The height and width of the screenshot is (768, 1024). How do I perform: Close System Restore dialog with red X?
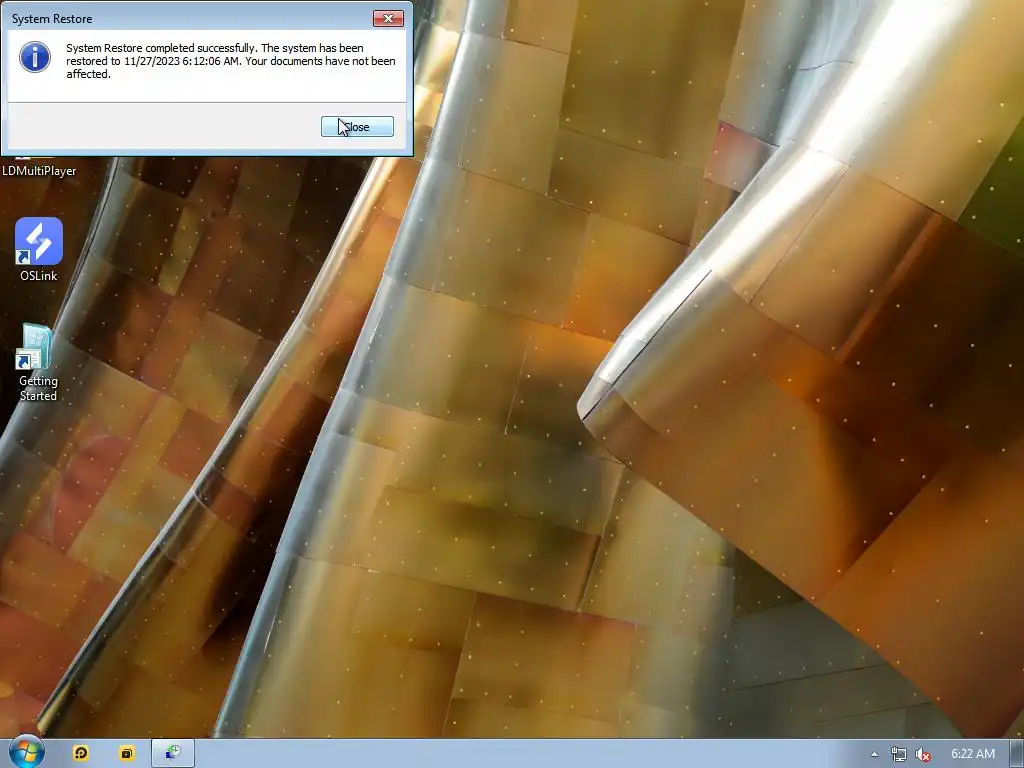(388, 18)
